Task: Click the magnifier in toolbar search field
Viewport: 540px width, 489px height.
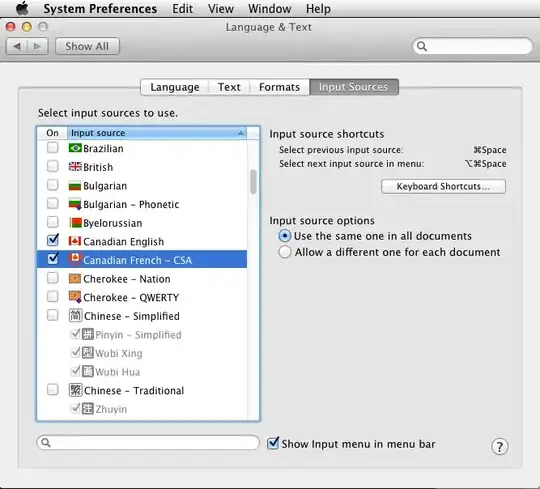Action: tap(422, 46)
